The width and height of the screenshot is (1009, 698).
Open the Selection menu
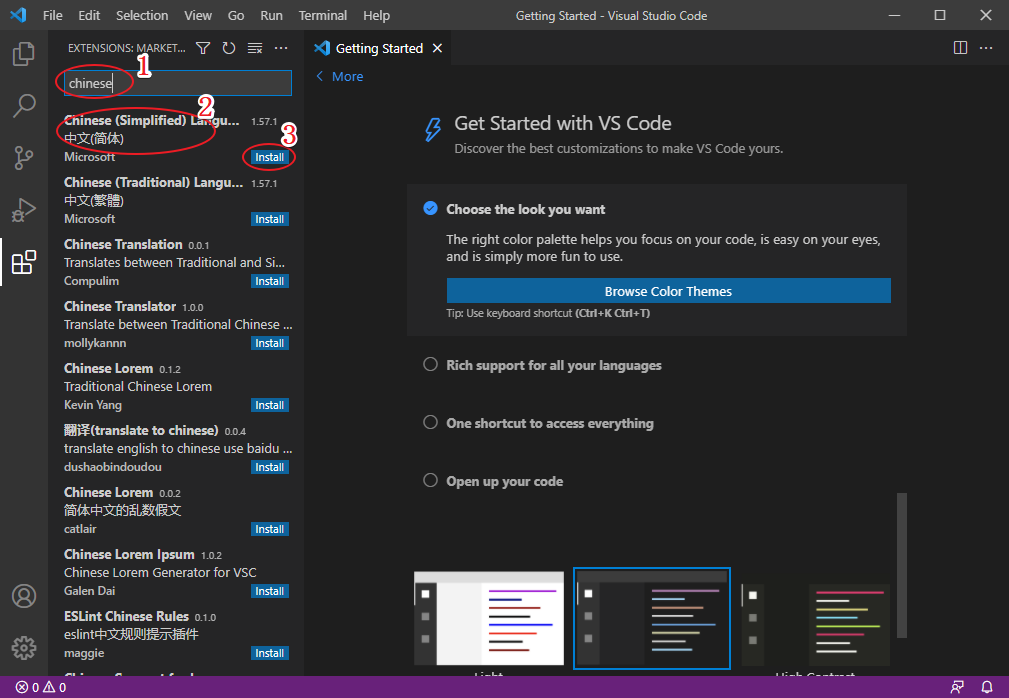[142, 15]
